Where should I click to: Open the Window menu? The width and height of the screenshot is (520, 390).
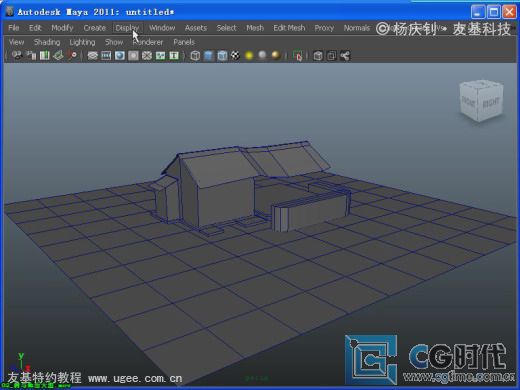(162, 28)
